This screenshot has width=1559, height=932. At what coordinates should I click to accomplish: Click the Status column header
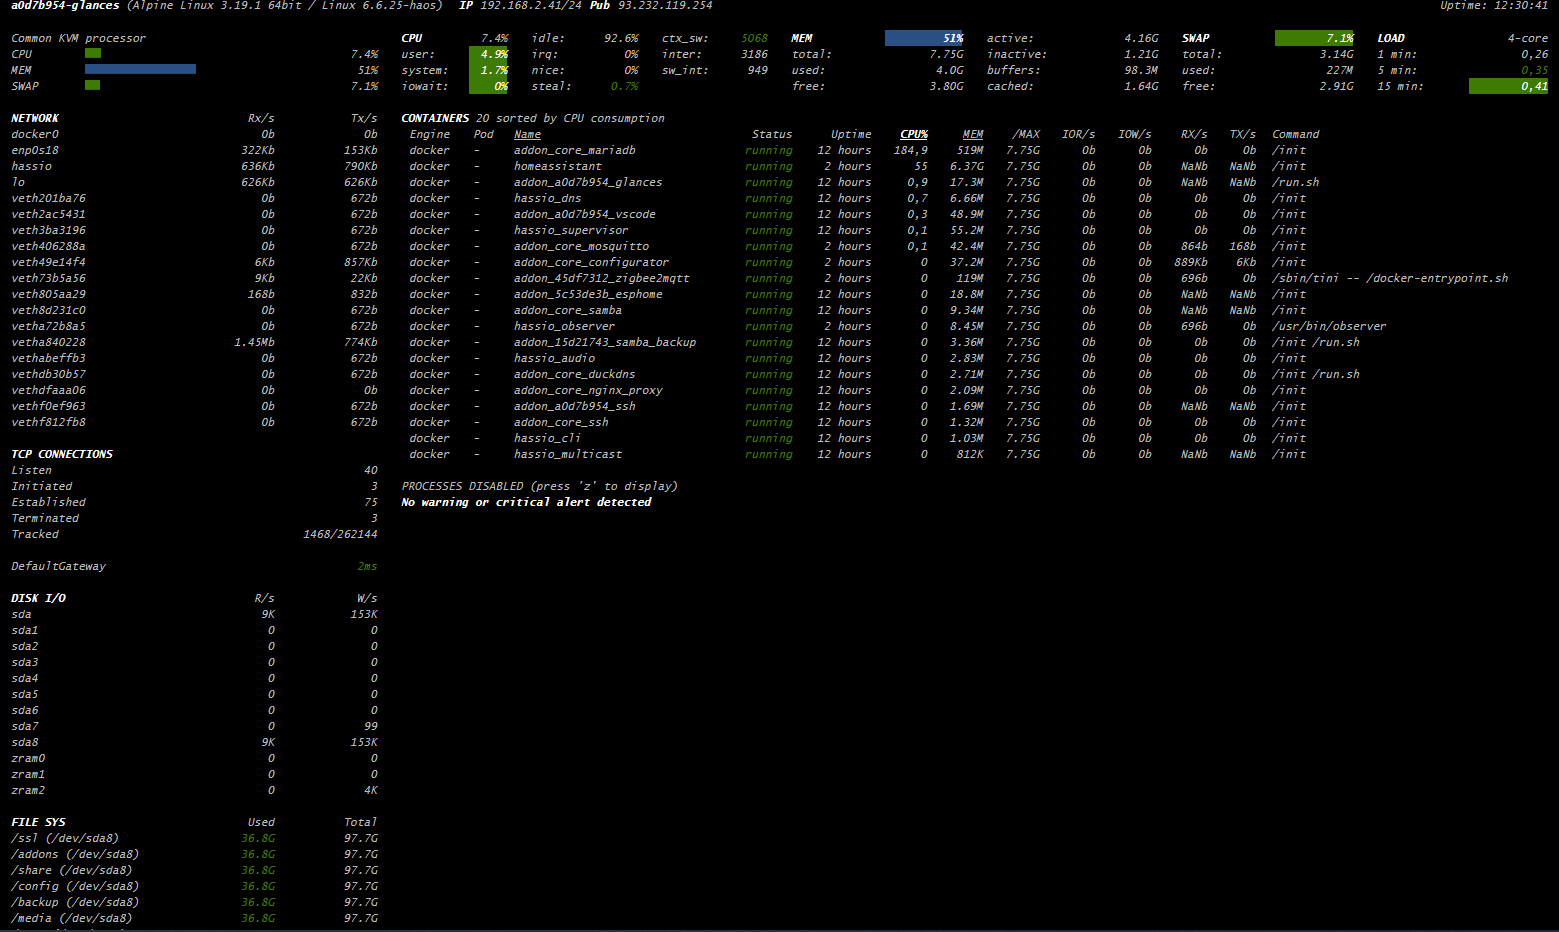pos(772,134)
